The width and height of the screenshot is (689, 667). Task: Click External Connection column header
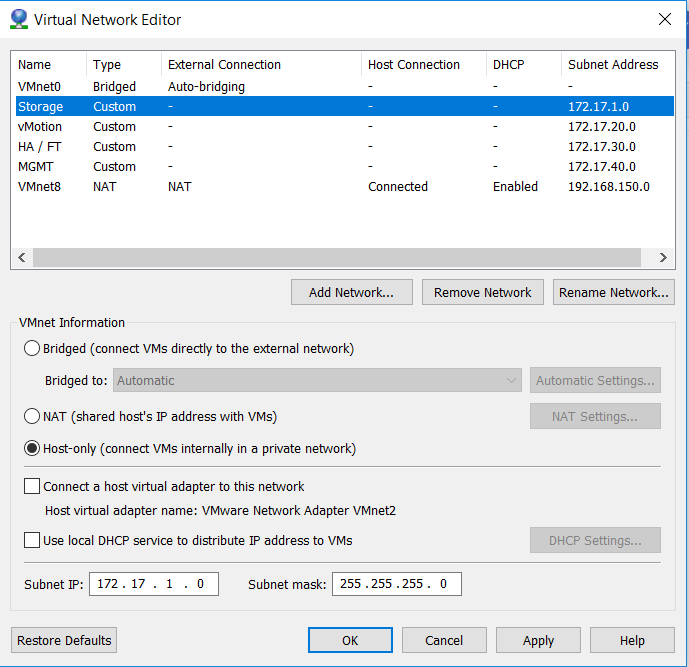point(261,65)
